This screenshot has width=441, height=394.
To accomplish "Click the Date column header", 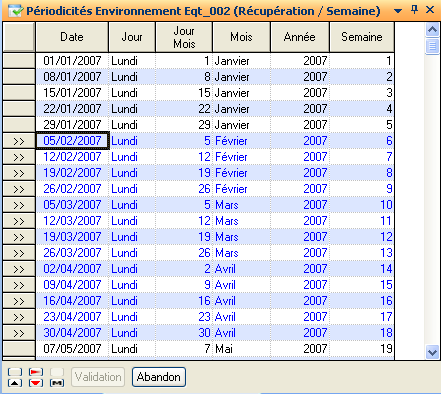I will click(x=72, y=37).
